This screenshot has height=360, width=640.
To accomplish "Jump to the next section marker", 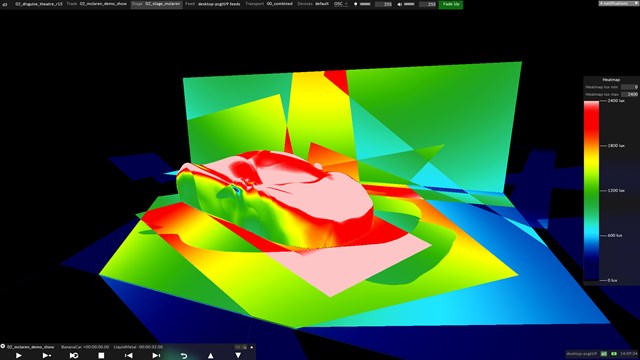I will click(x=156, y=356).
